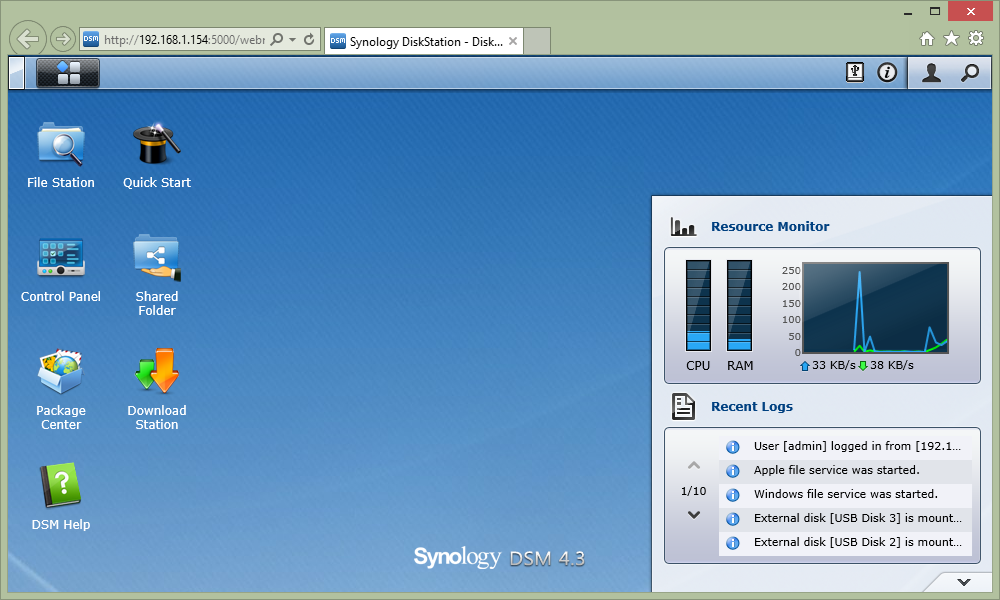Viewport: 1000px width, 600px height.
Task: Click the browser Forward button
Action: [x=62, y=39]
